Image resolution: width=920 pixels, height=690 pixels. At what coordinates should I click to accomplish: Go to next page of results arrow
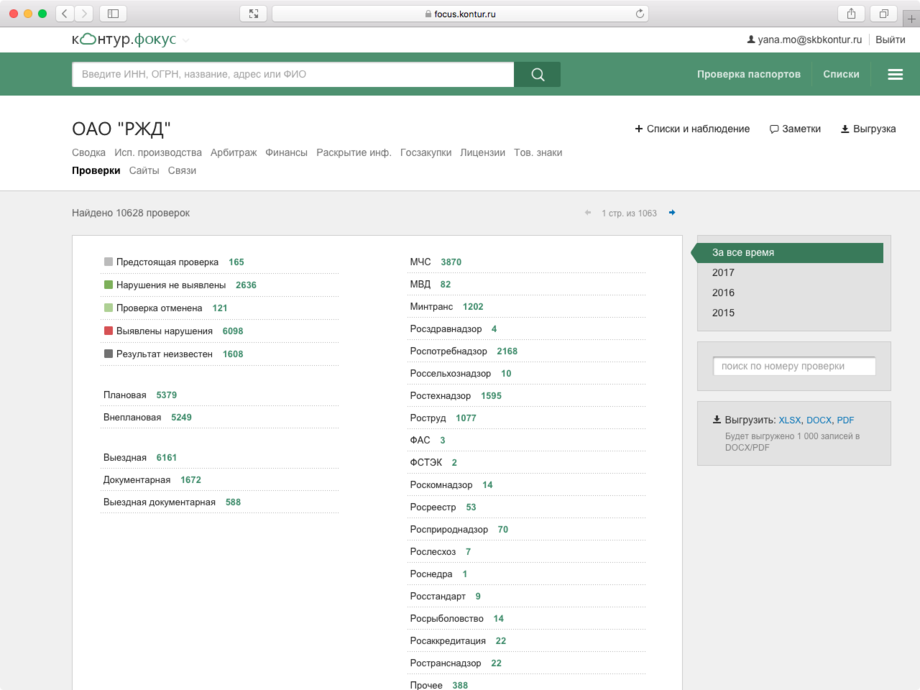point(672,213)
